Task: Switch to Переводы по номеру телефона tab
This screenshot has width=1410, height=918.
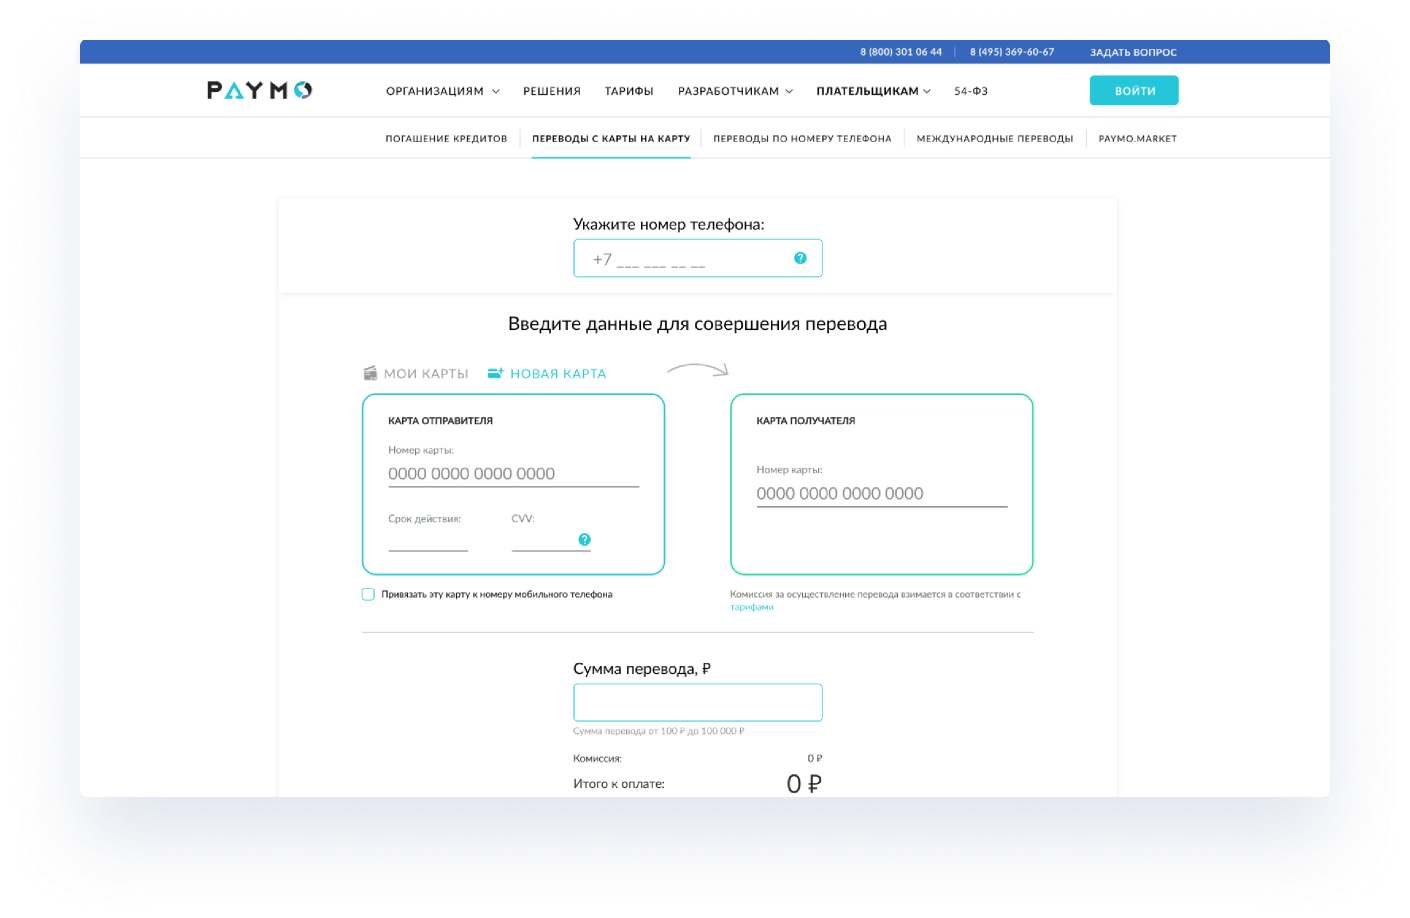Action: coord(802,139)
